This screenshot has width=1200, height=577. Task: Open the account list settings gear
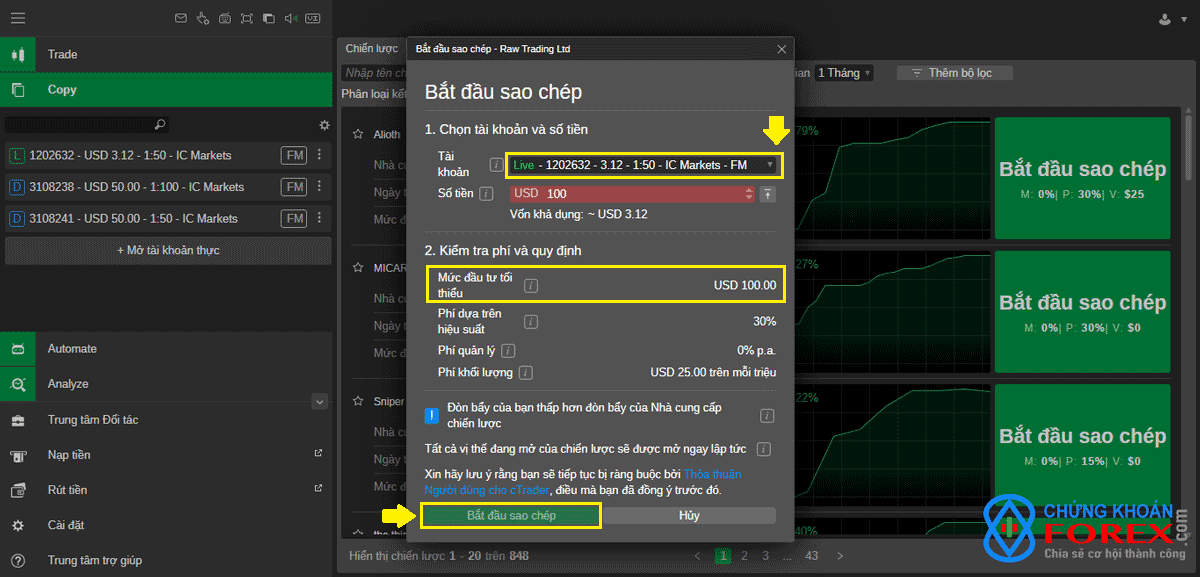[324, 125]
